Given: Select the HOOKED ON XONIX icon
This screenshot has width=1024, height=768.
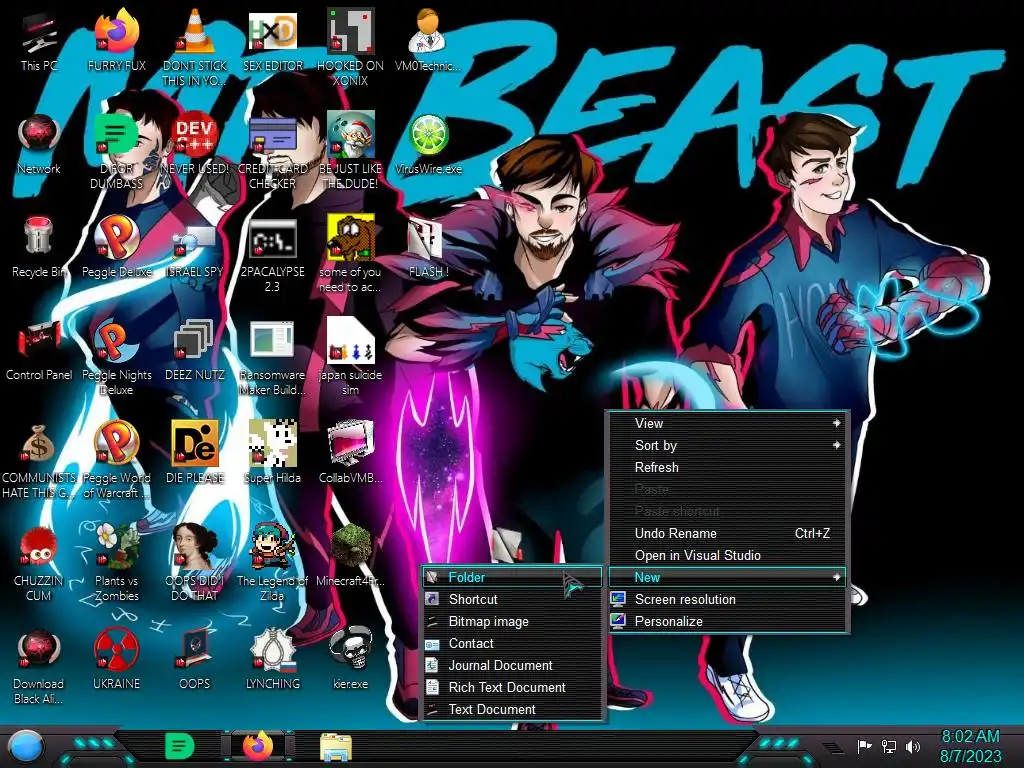Looking at the screenshot, I should (351, 47).
